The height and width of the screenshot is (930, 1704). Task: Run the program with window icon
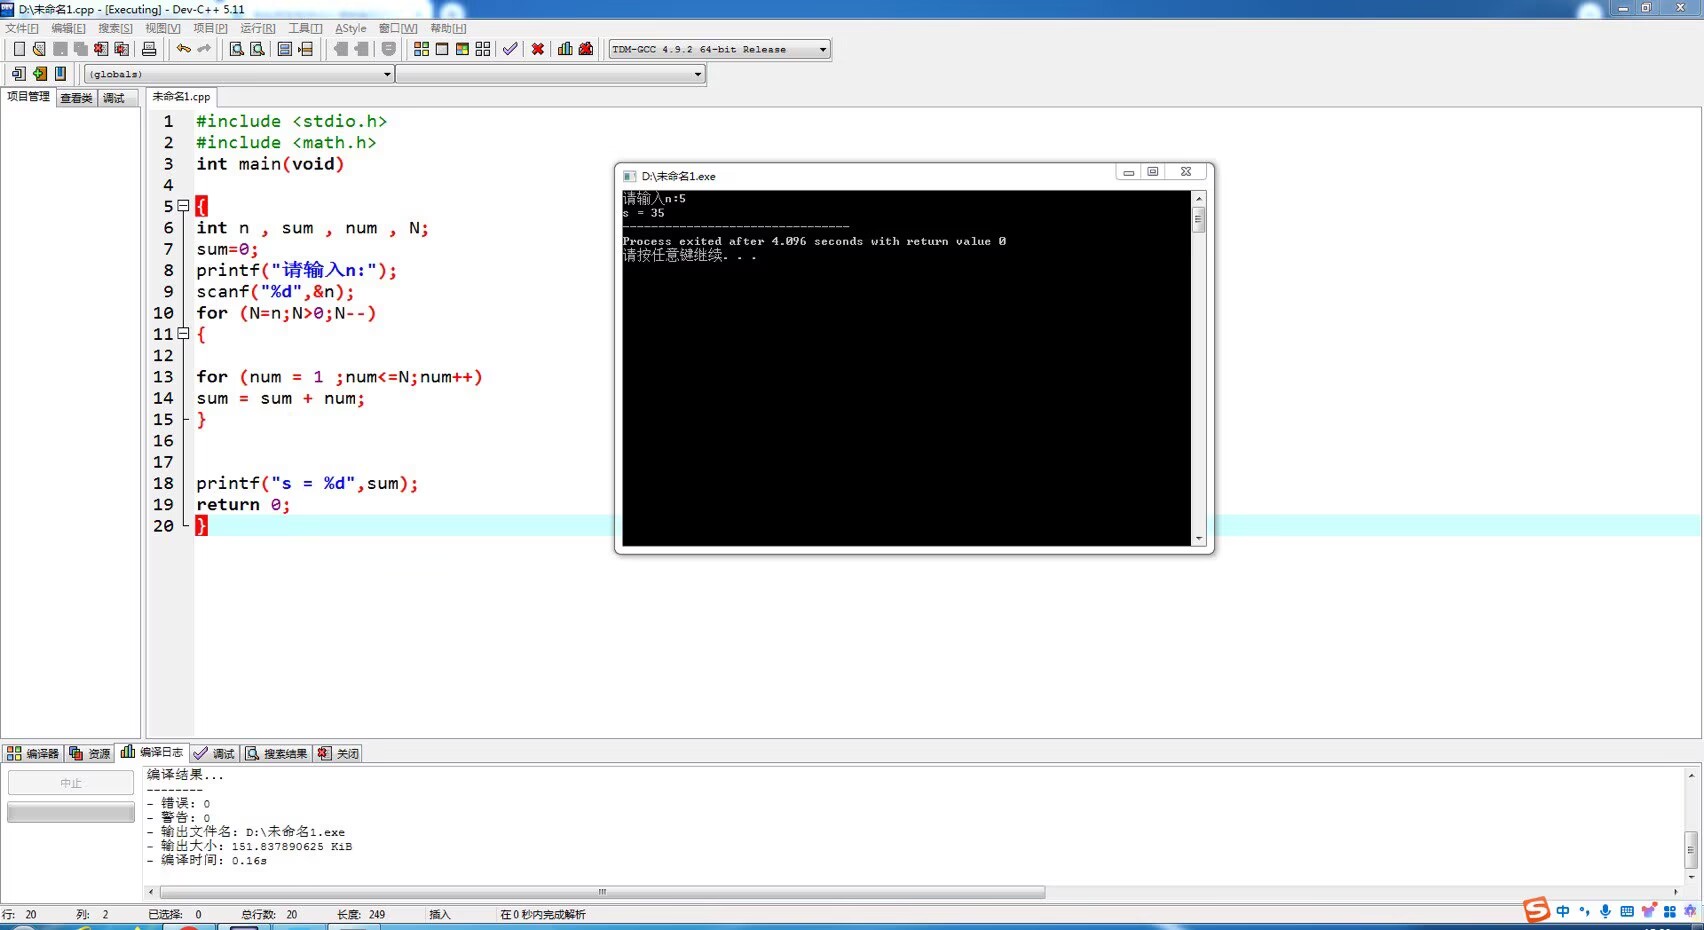click(x=441, y=49)
